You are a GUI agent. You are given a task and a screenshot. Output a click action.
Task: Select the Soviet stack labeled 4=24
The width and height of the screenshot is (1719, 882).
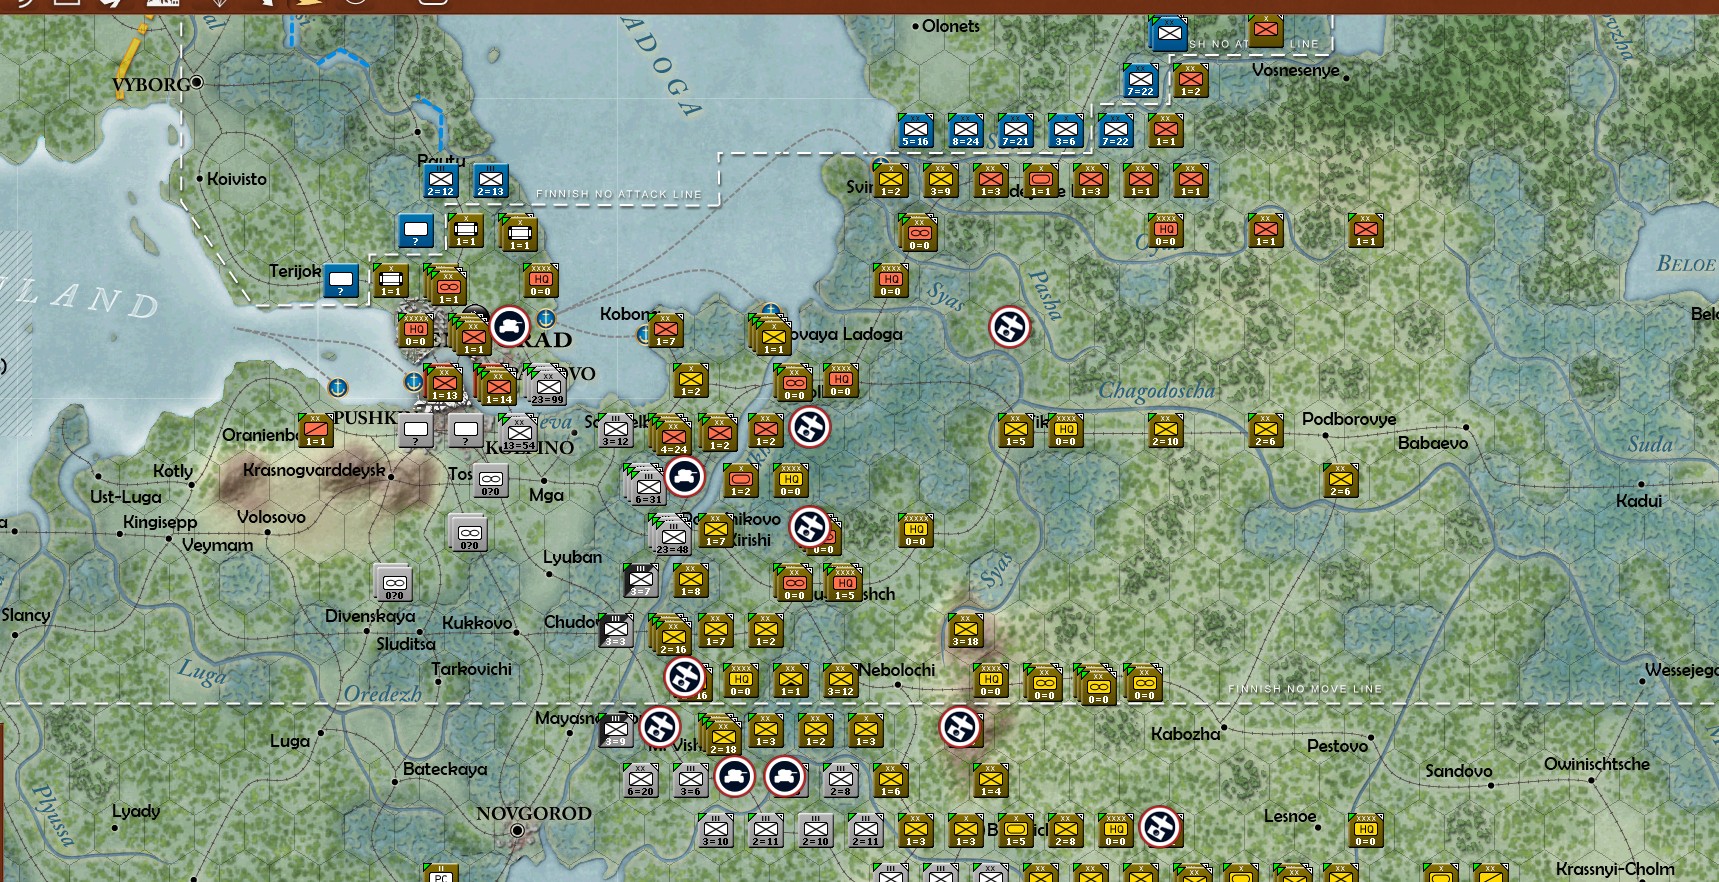point(672,437)
